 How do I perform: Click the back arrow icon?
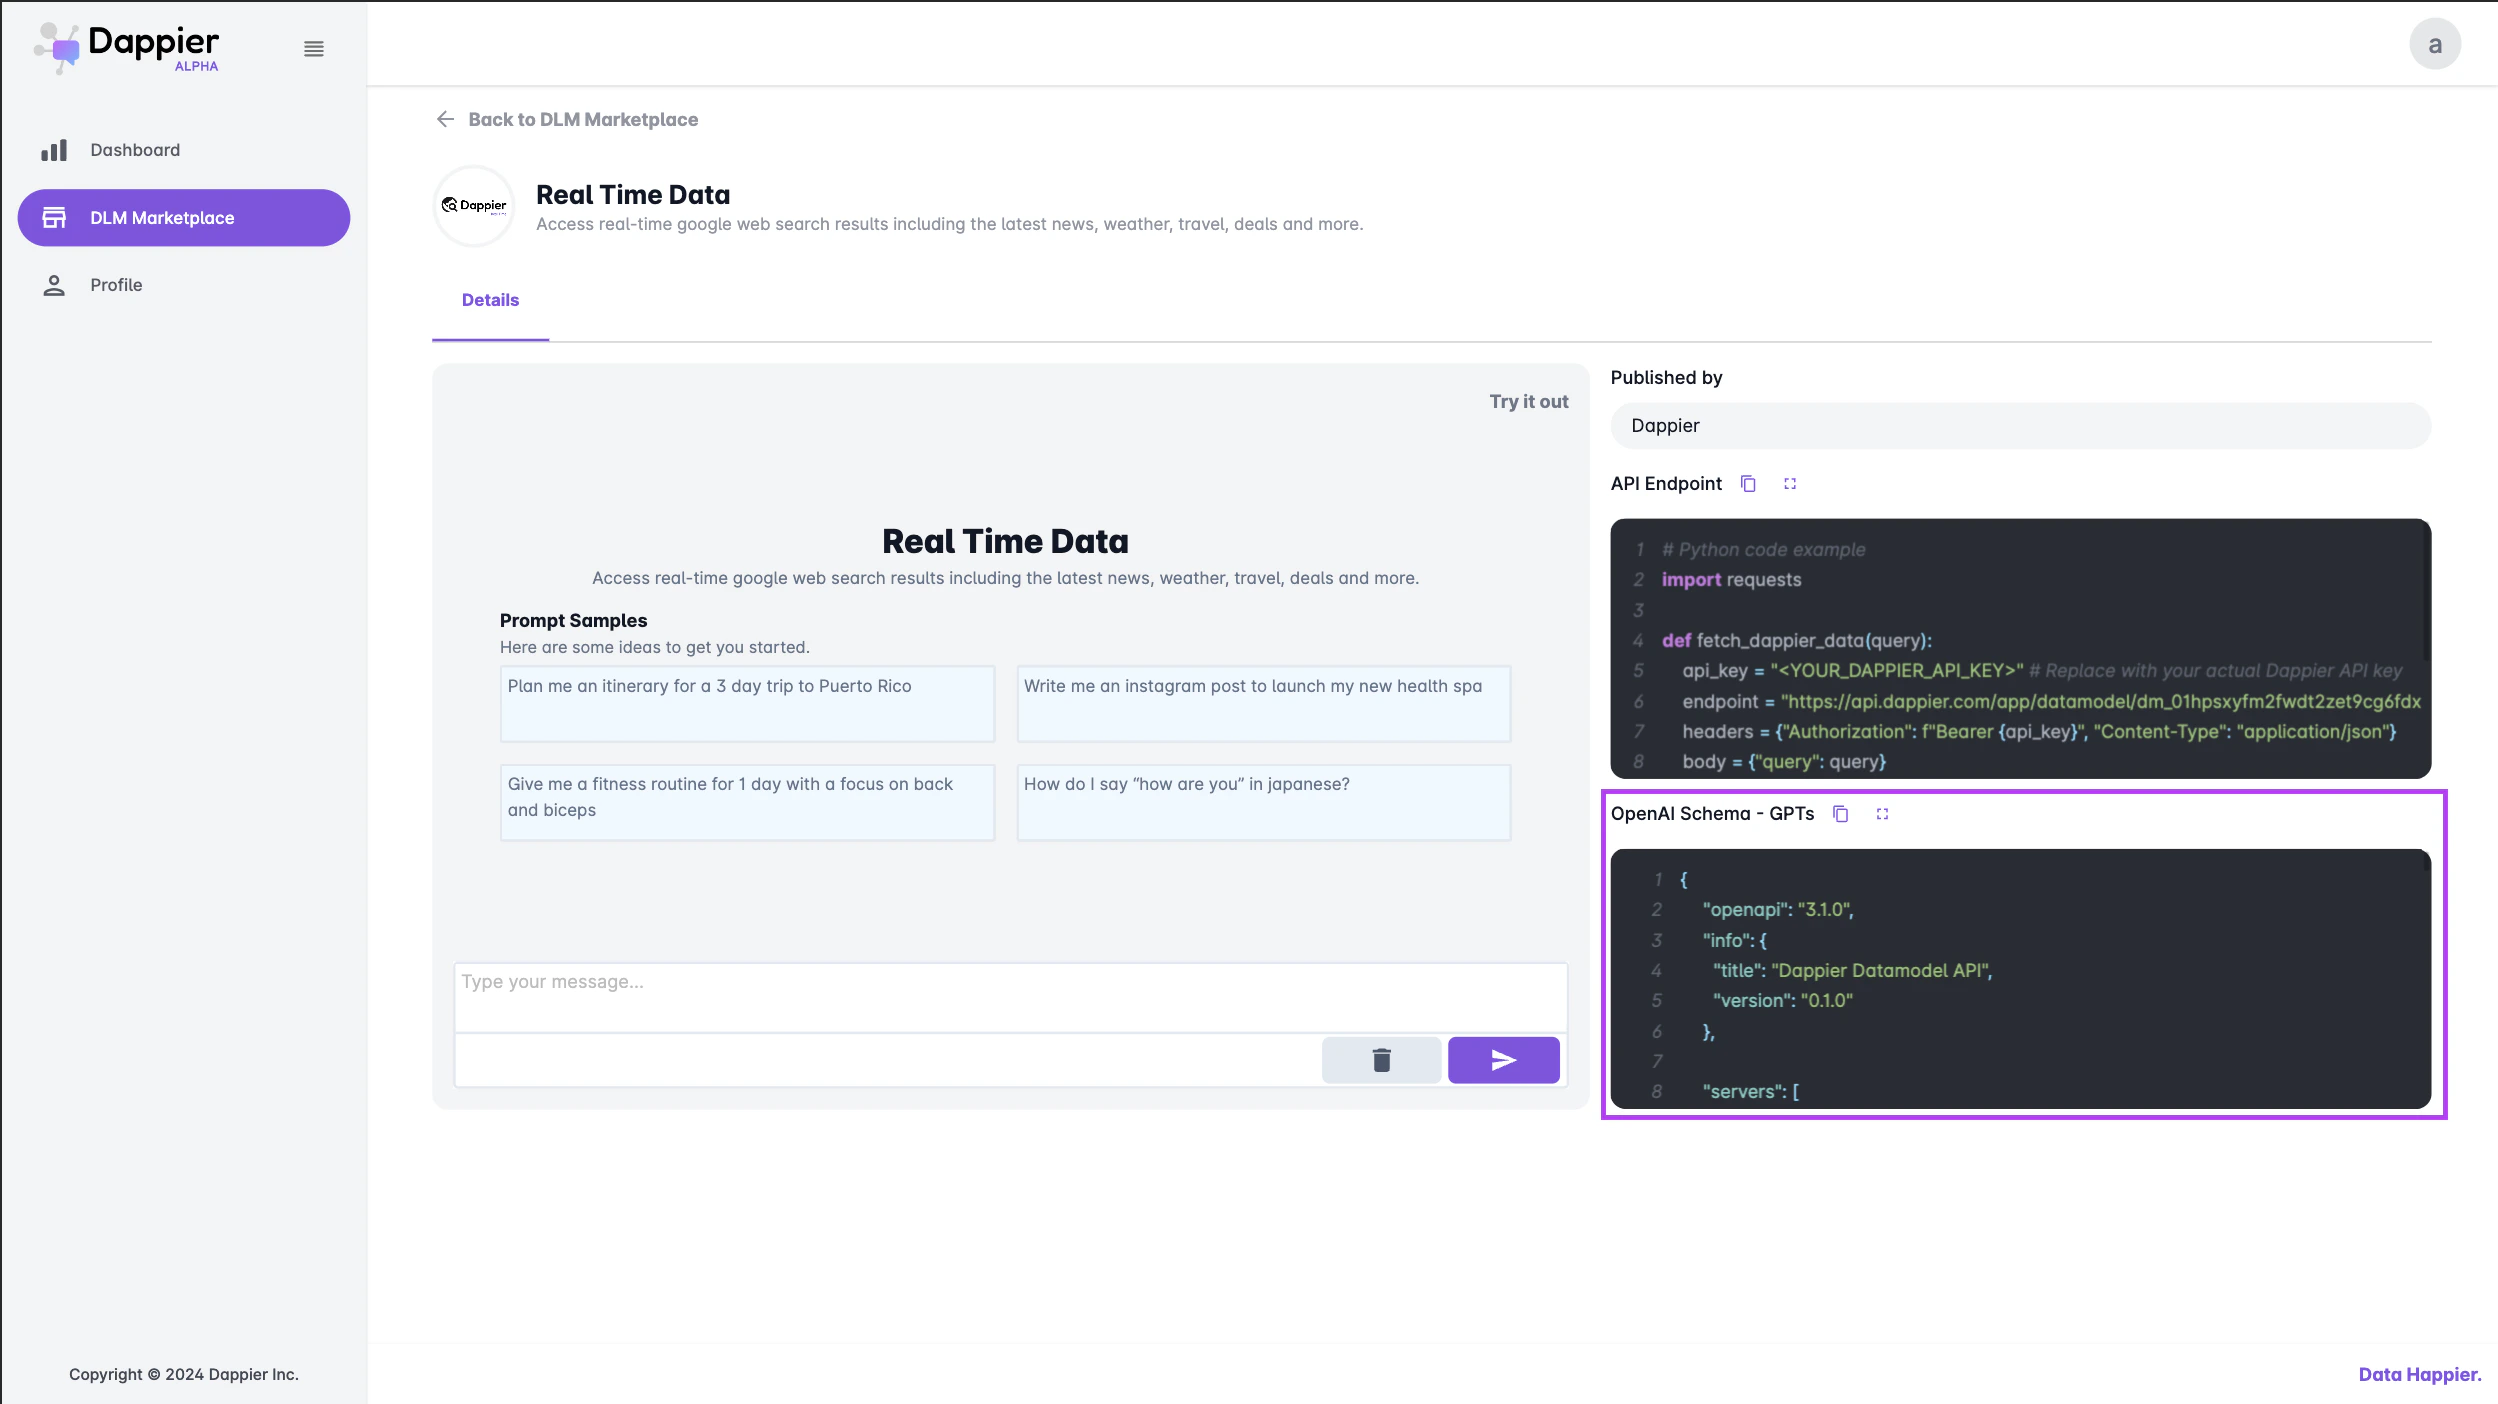coord(445,119)
